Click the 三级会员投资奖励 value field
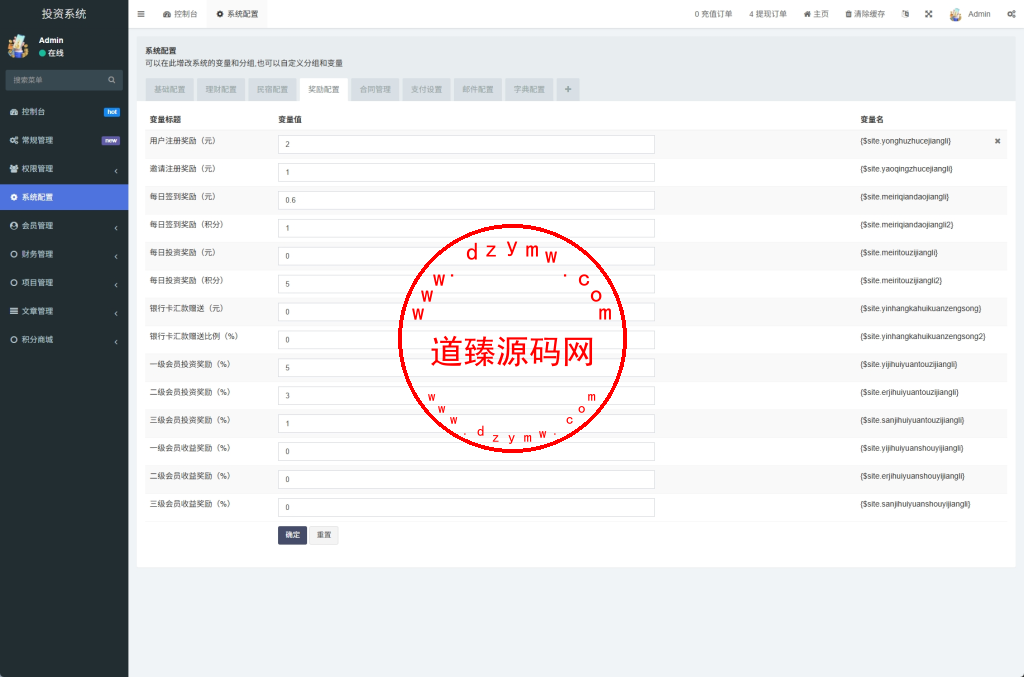Viewport: 1024px width, 677px height. (x=466, y=424)
